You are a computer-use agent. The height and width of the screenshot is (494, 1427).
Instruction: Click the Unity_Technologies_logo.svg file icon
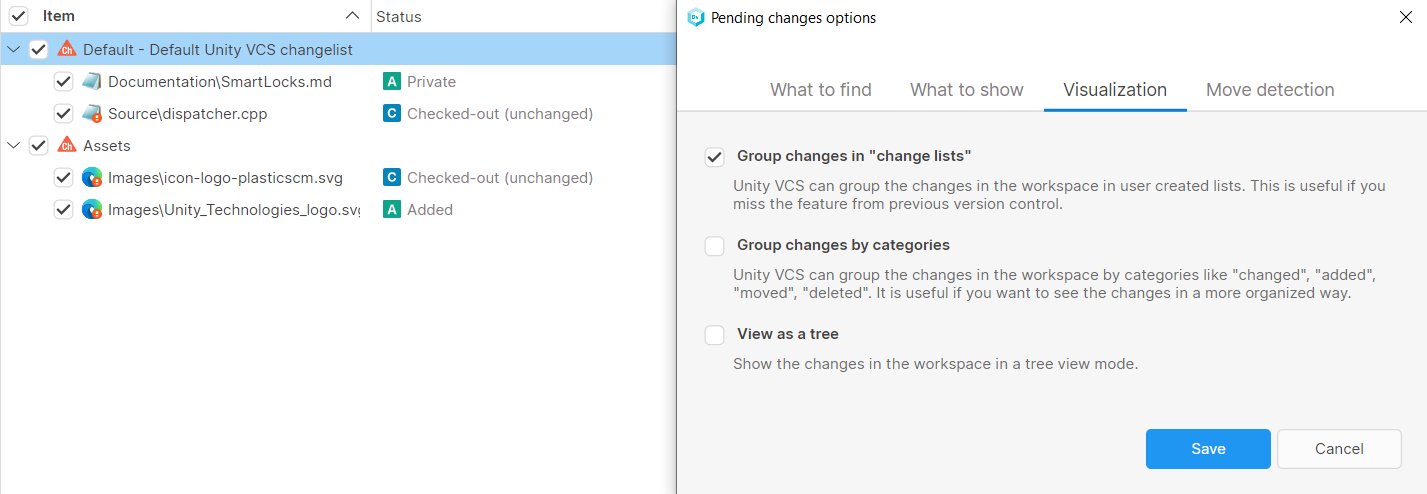92,209
